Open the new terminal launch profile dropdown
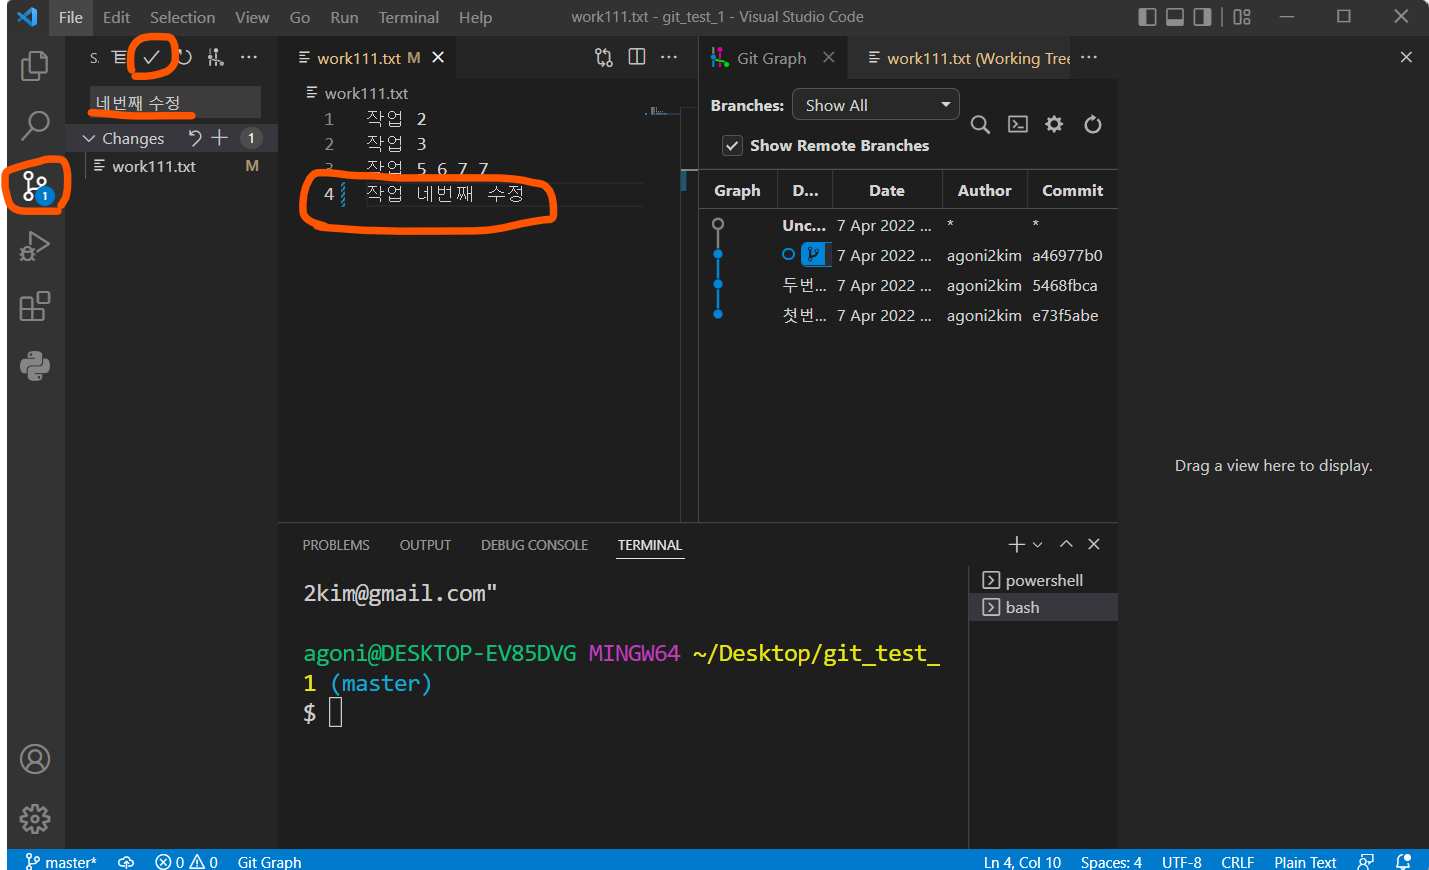The height and width of the screenshot is (870, 1429). point(1038,544)
